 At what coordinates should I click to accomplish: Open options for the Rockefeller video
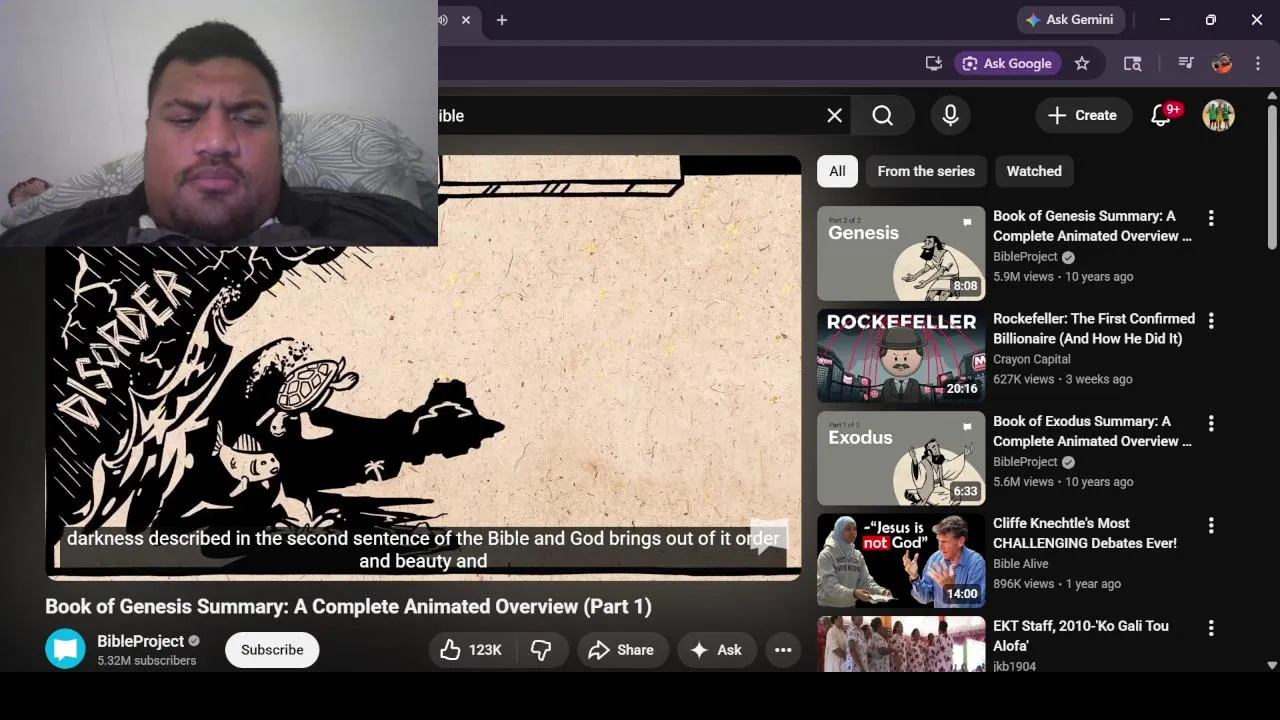coord(1211,321)
